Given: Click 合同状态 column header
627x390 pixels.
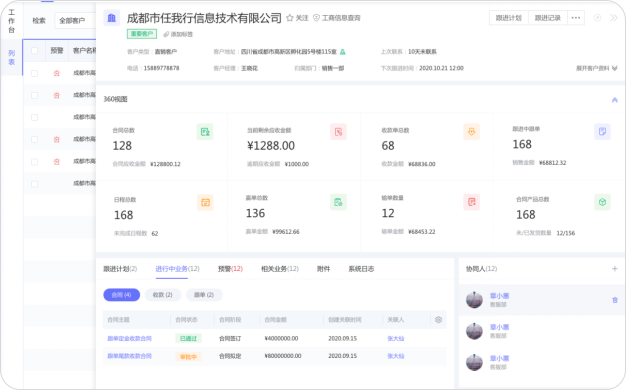Looking at the screenshot, I should (x=186, y=320).
